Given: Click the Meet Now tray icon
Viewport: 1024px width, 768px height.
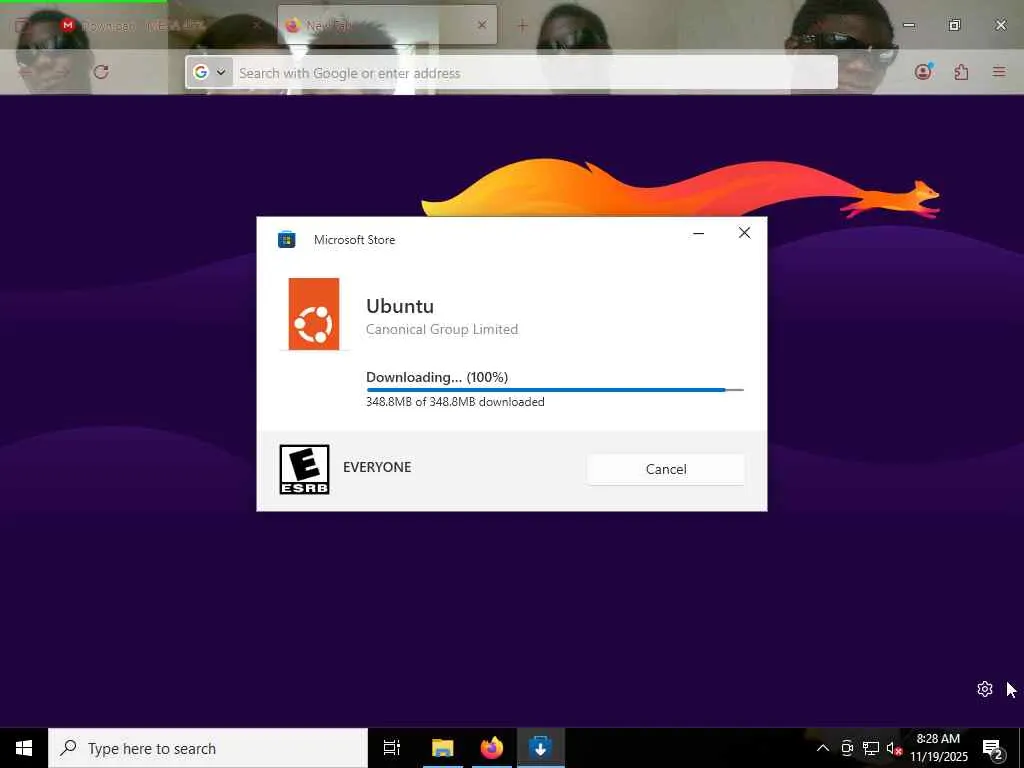Looking at the screenshot, I should [847, 748].
